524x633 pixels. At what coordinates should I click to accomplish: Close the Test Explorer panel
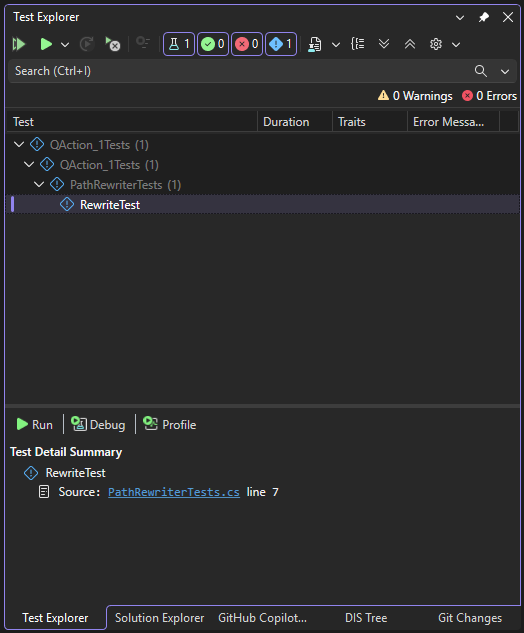(x=507, y=17)
